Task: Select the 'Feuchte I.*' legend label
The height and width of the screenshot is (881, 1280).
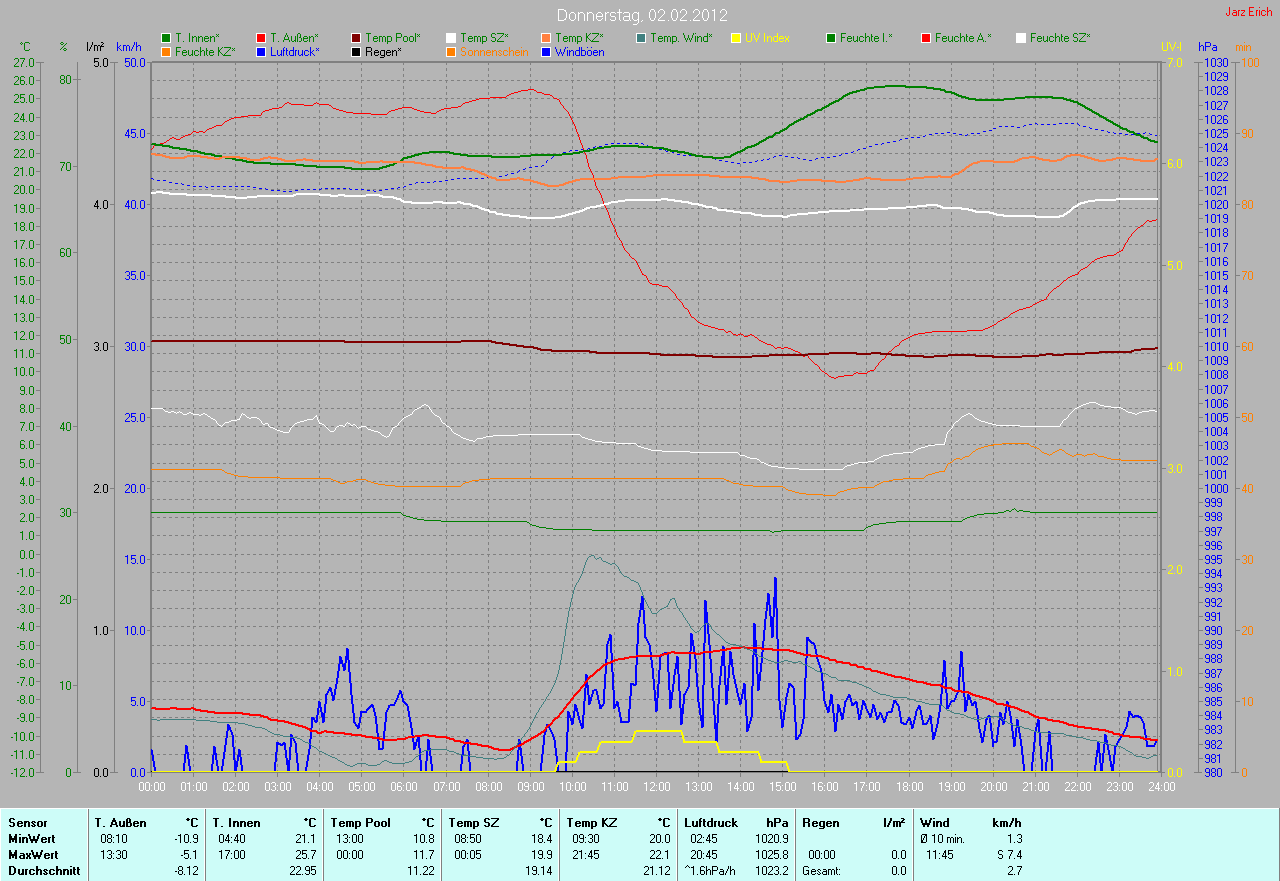Action: tap(866, 38)
